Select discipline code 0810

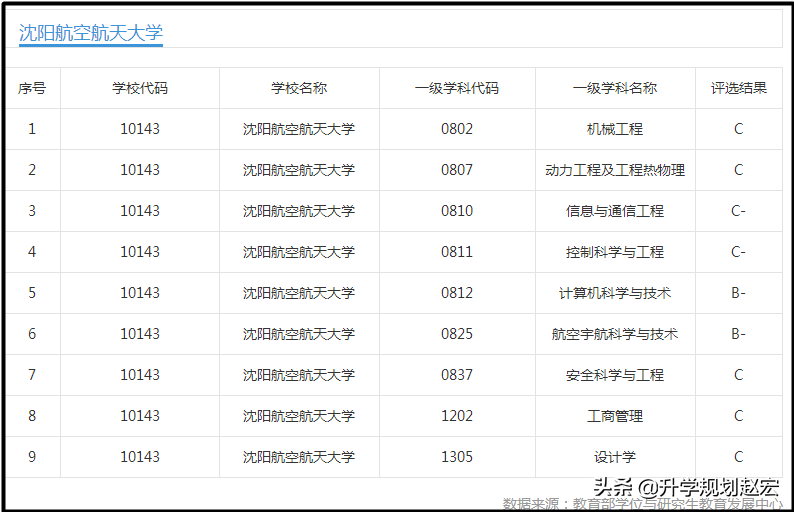457,211
